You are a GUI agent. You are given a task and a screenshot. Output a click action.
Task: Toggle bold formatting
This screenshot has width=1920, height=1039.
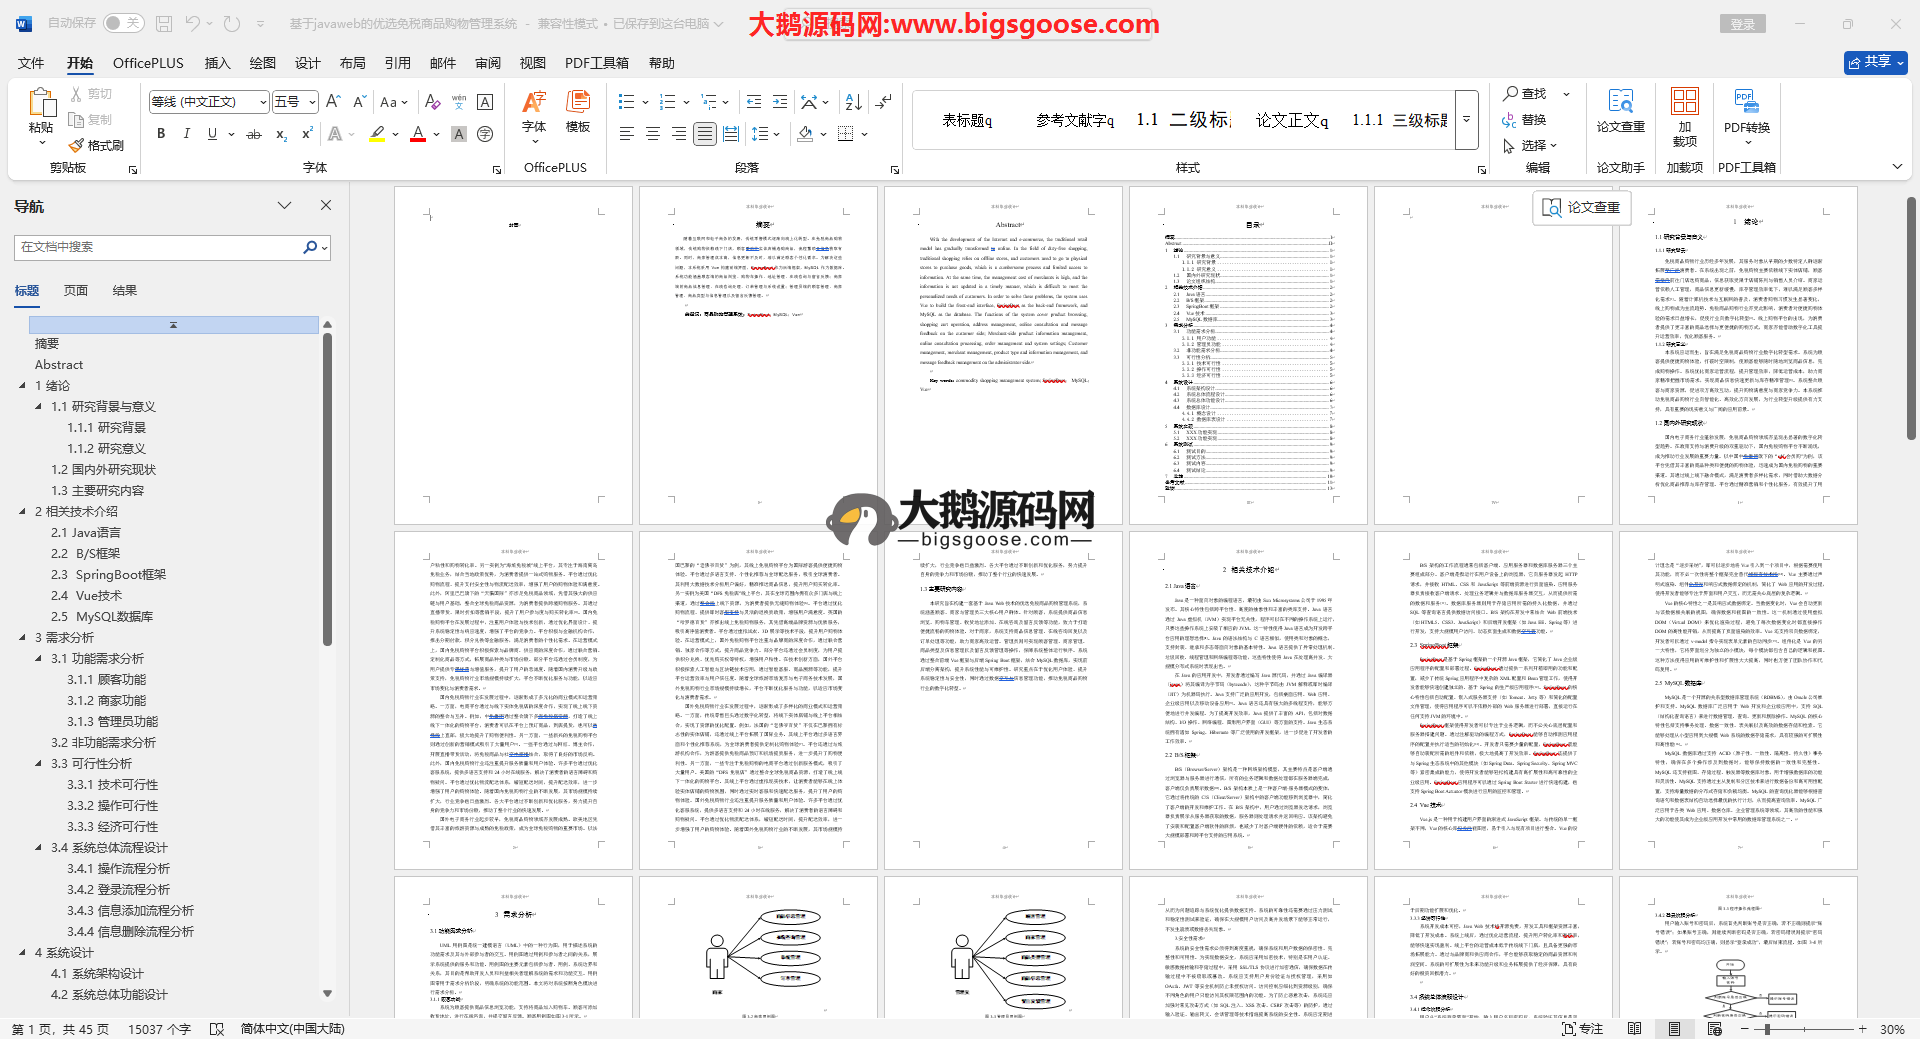click(161, 134)
